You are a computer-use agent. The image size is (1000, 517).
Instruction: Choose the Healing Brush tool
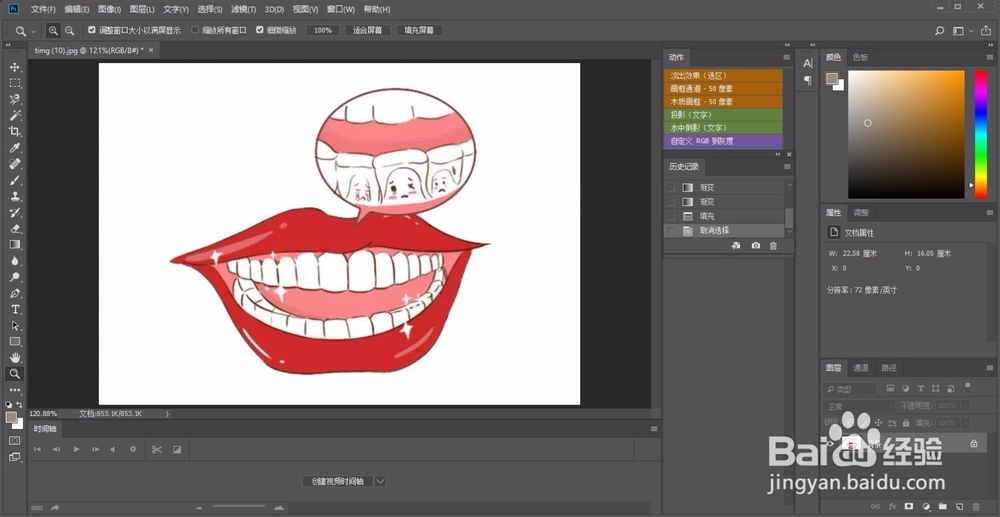coord(15,164)
